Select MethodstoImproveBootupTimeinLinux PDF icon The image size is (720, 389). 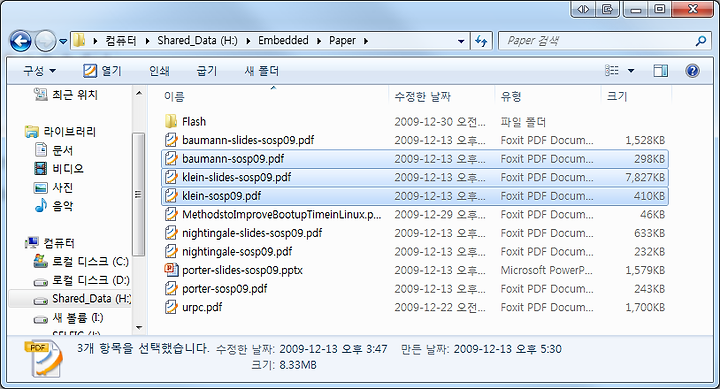[x=171, y=214]
